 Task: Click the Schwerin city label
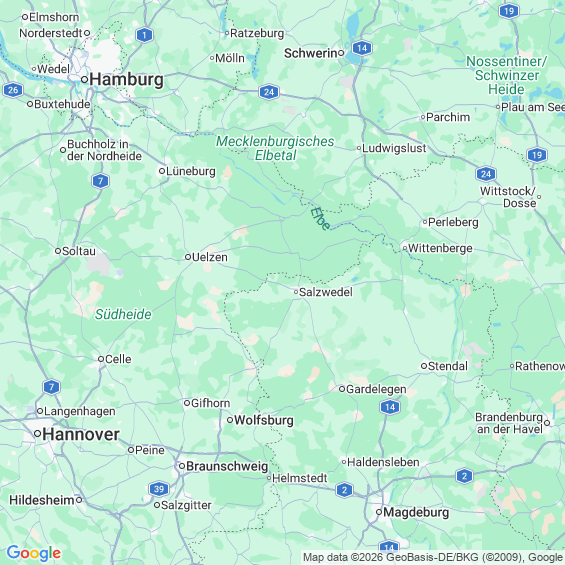coord(311,53)
